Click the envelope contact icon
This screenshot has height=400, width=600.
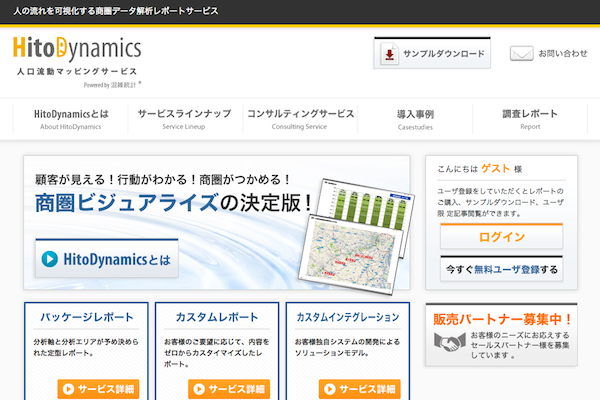[x=522, y=54]
